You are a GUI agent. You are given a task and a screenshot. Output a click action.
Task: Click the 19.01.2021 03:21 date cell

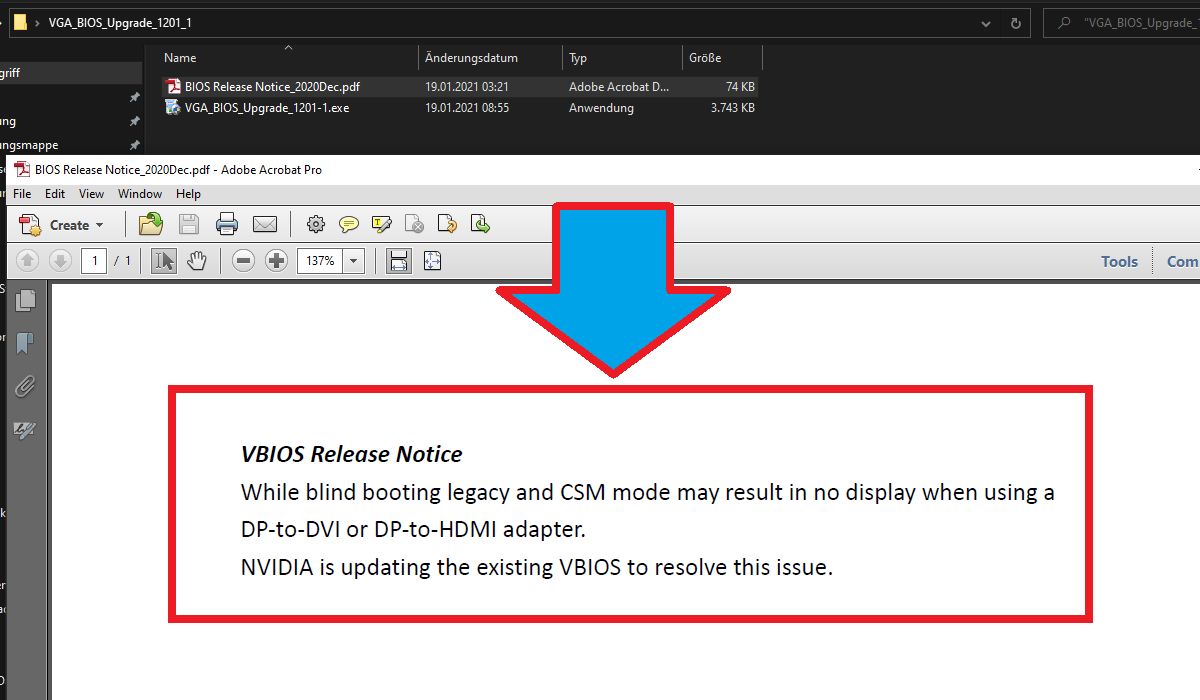(467, 87)
